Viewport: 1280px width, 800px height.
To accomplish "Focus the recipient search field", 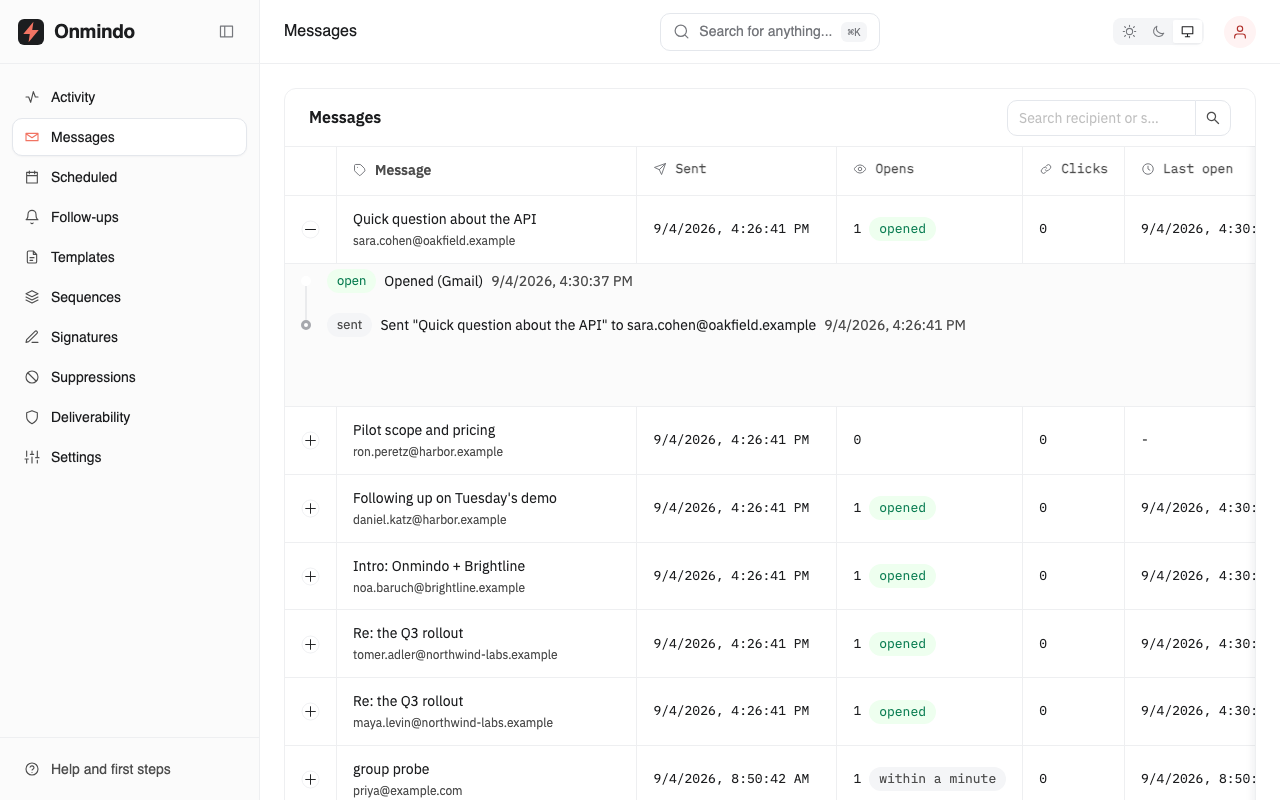I will 1101,118.
